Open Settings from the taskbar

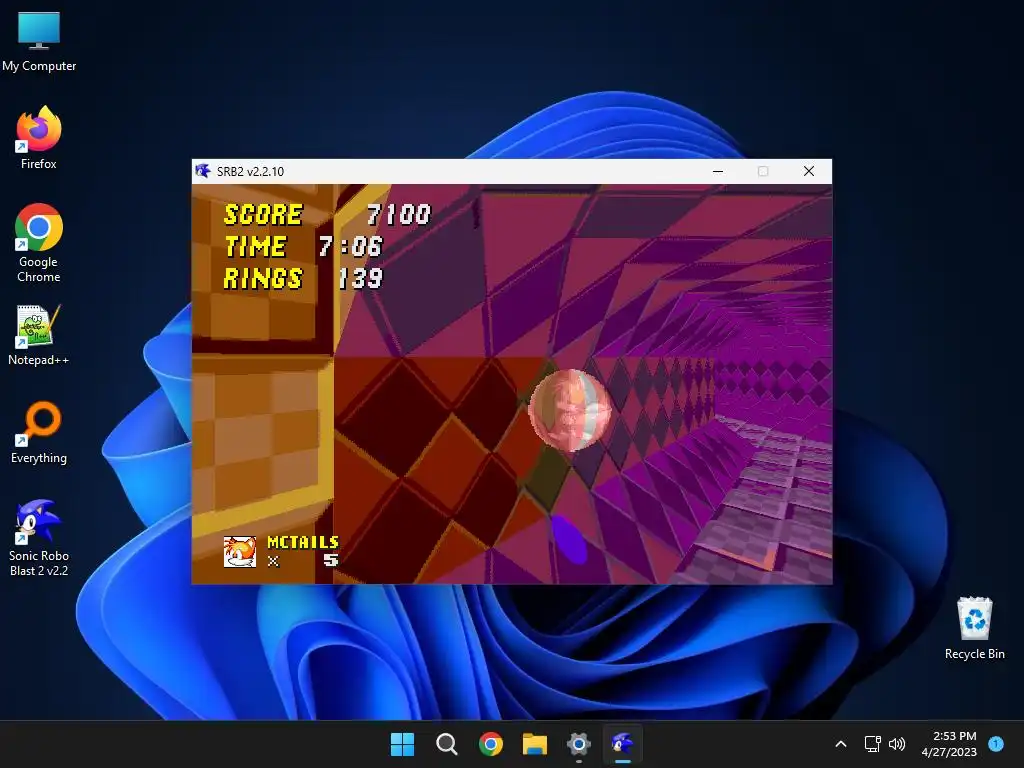tap(579, 744)
